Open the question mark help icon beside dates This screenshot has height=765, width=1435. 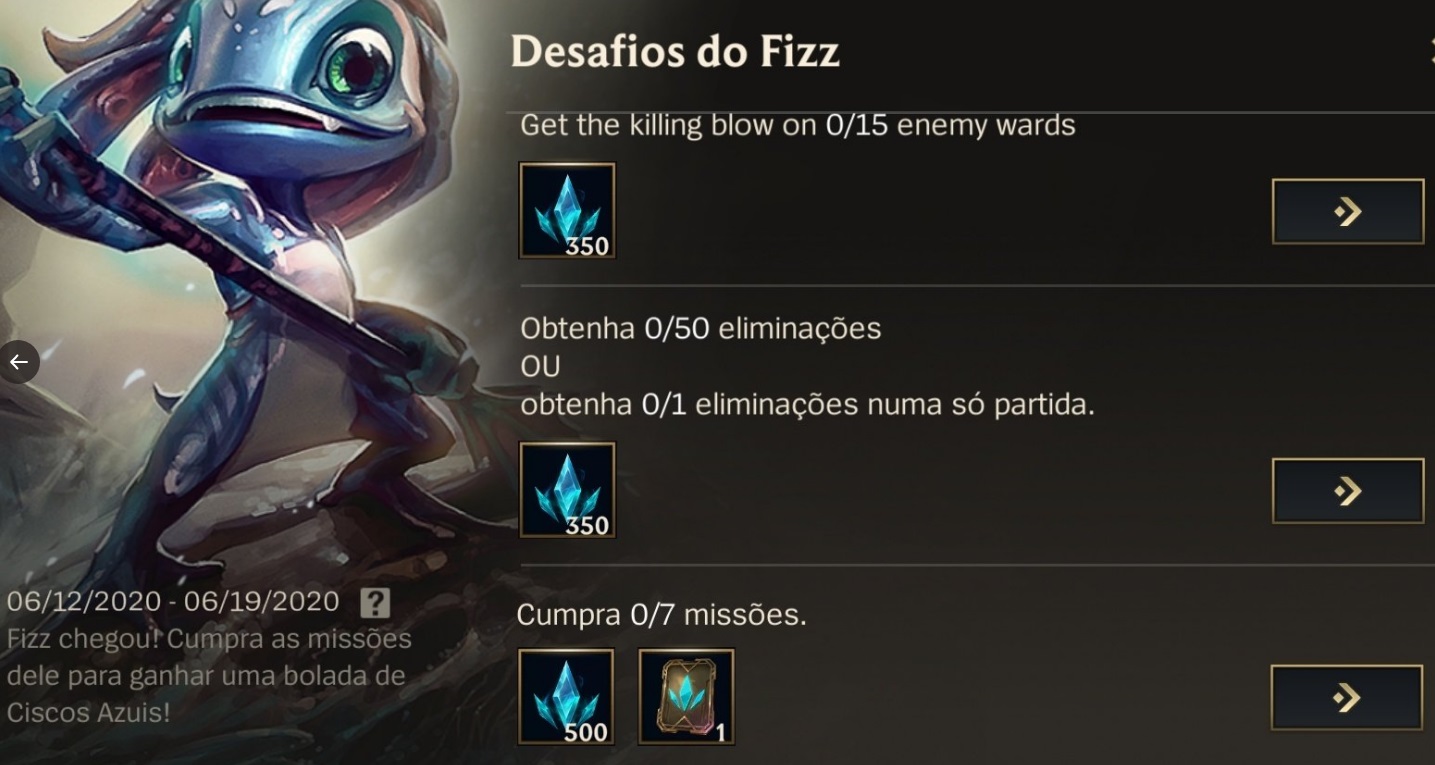[x=375, y=602]
